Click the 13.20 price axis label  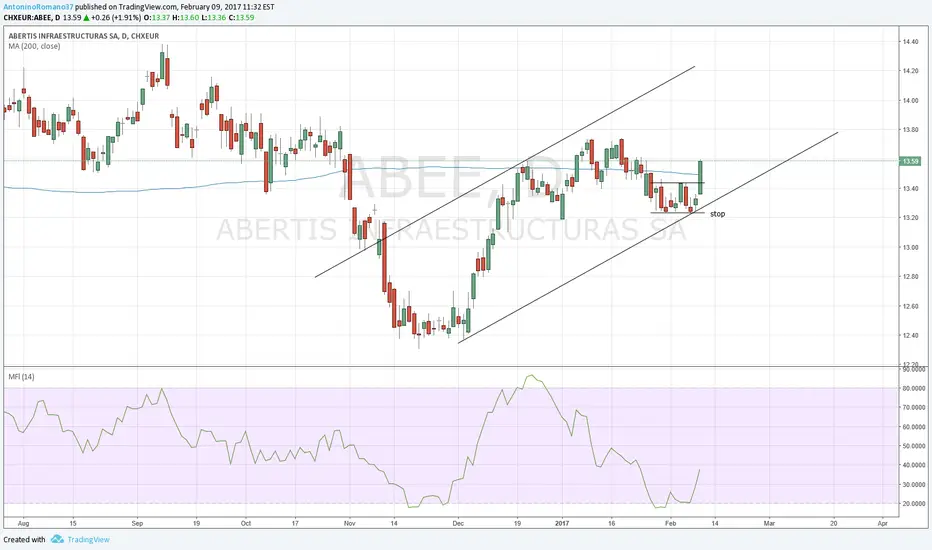coord(910,218)
